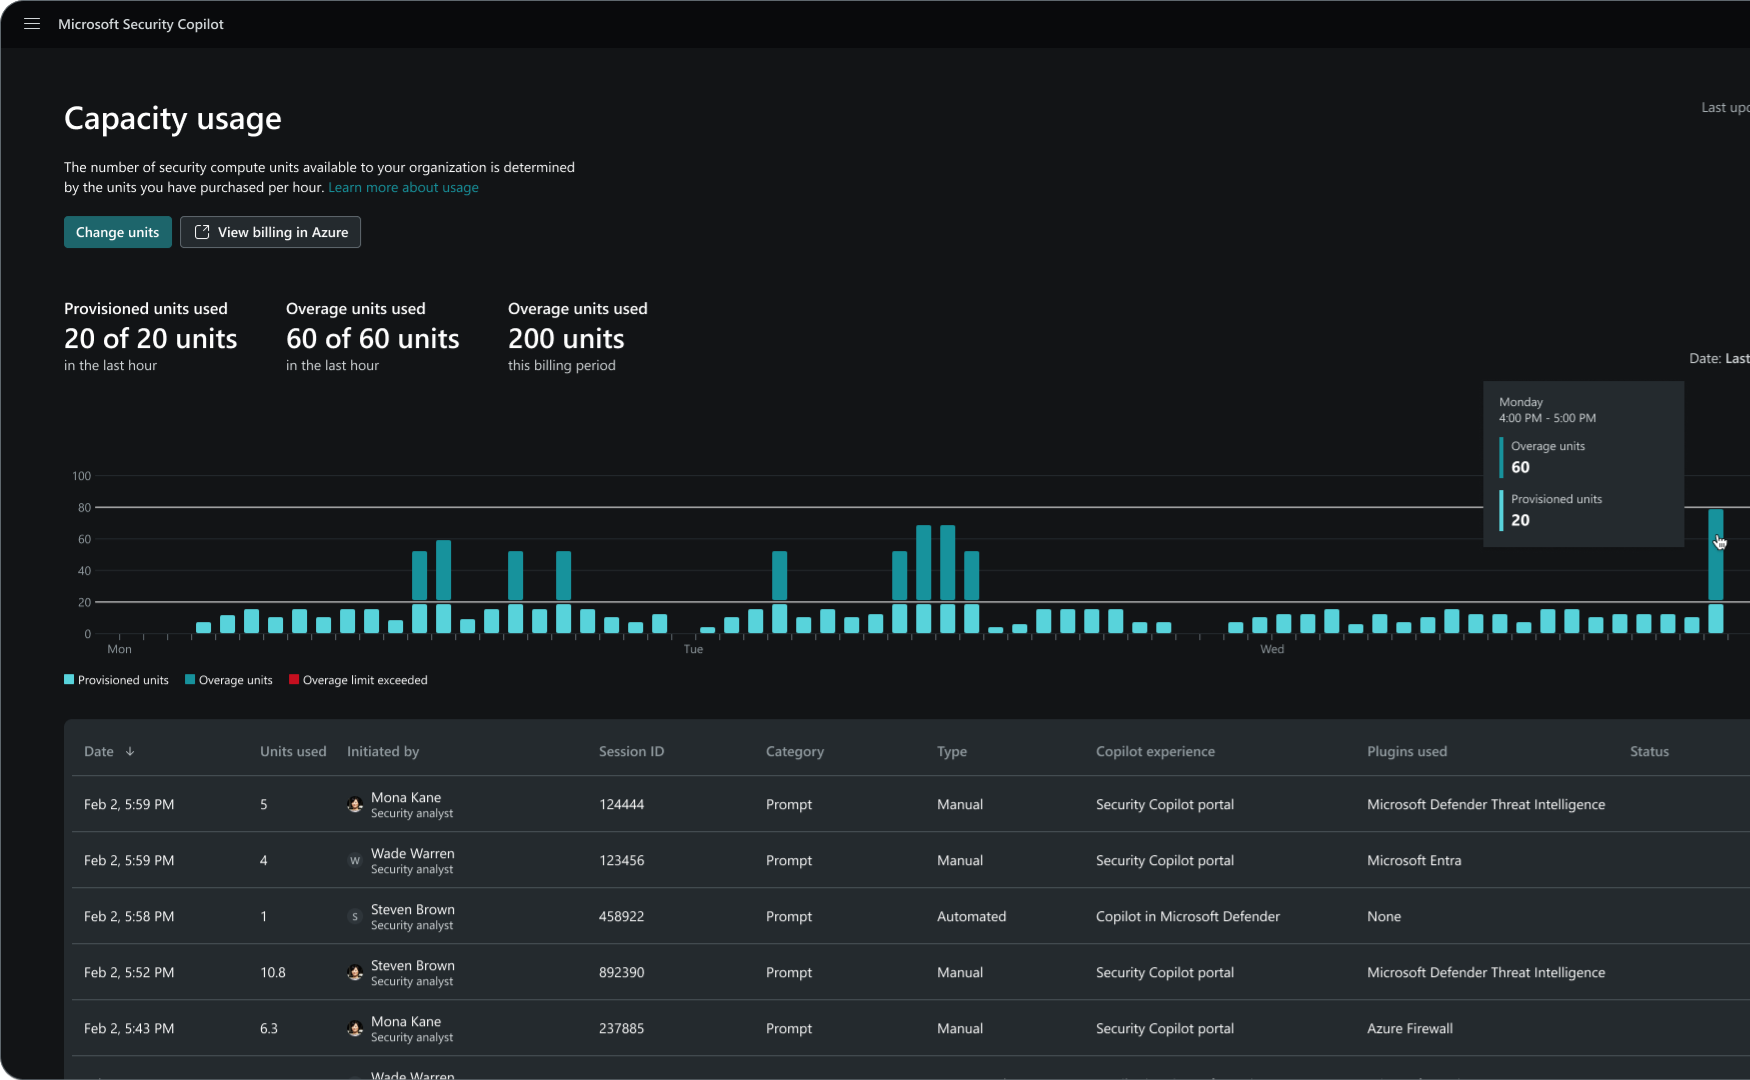Image resolution: width=1750 pixels, height=1080 pixels.
Task: Open the hamburger navigation menu
Action: click(31, 23)
